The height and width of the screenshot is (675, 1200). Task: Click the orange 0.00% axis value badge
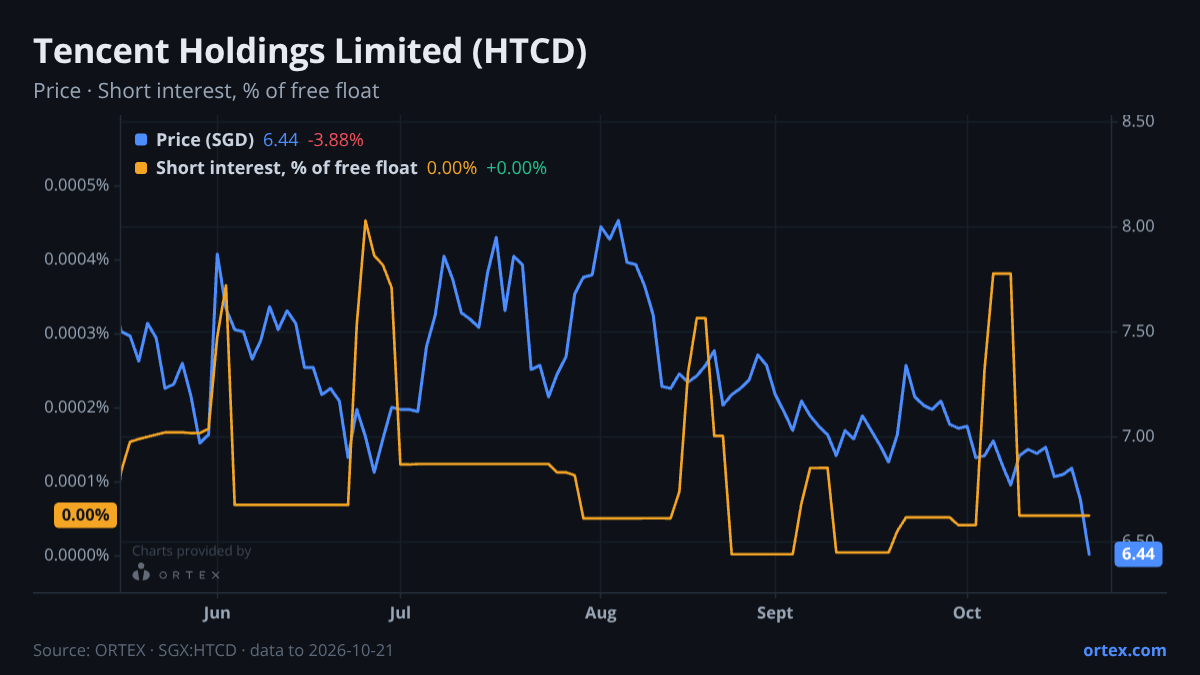pyautogui.click(x=85, y=516)
